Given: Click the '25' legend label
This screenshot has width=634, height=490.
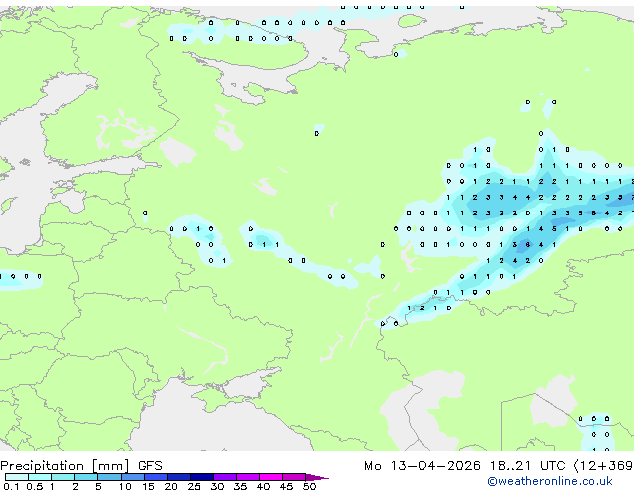Looking at the screenshot, I should click(x=194, y=486).
